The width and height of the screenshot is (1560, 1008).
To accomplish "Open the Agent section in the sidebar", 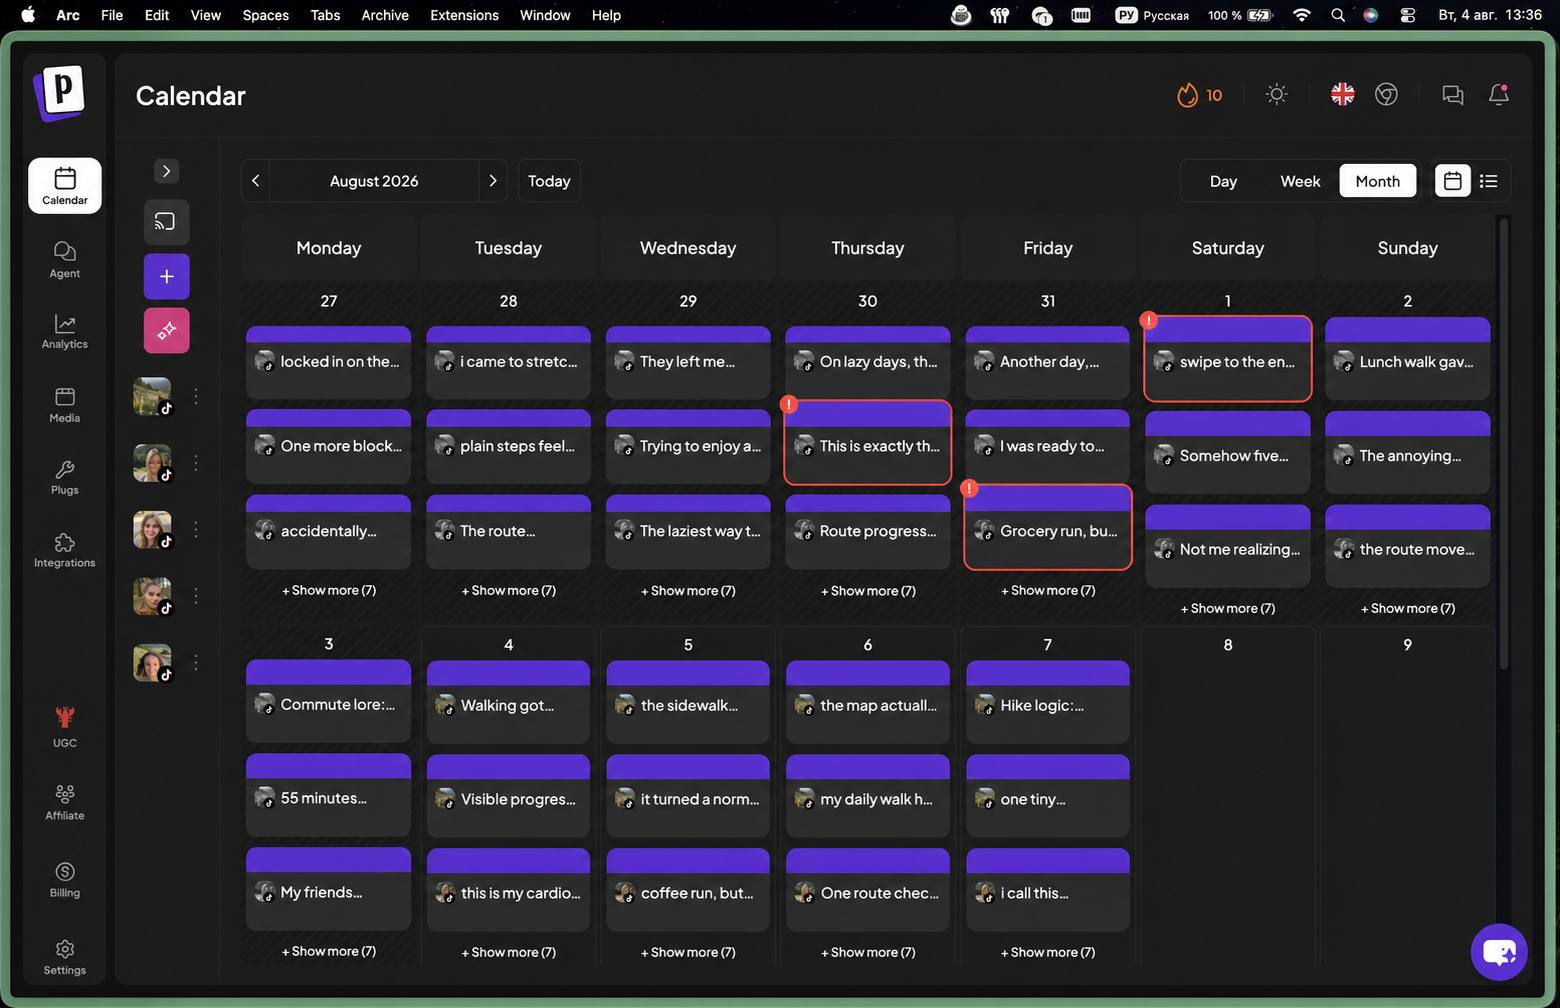I will [x=64, y=259].
